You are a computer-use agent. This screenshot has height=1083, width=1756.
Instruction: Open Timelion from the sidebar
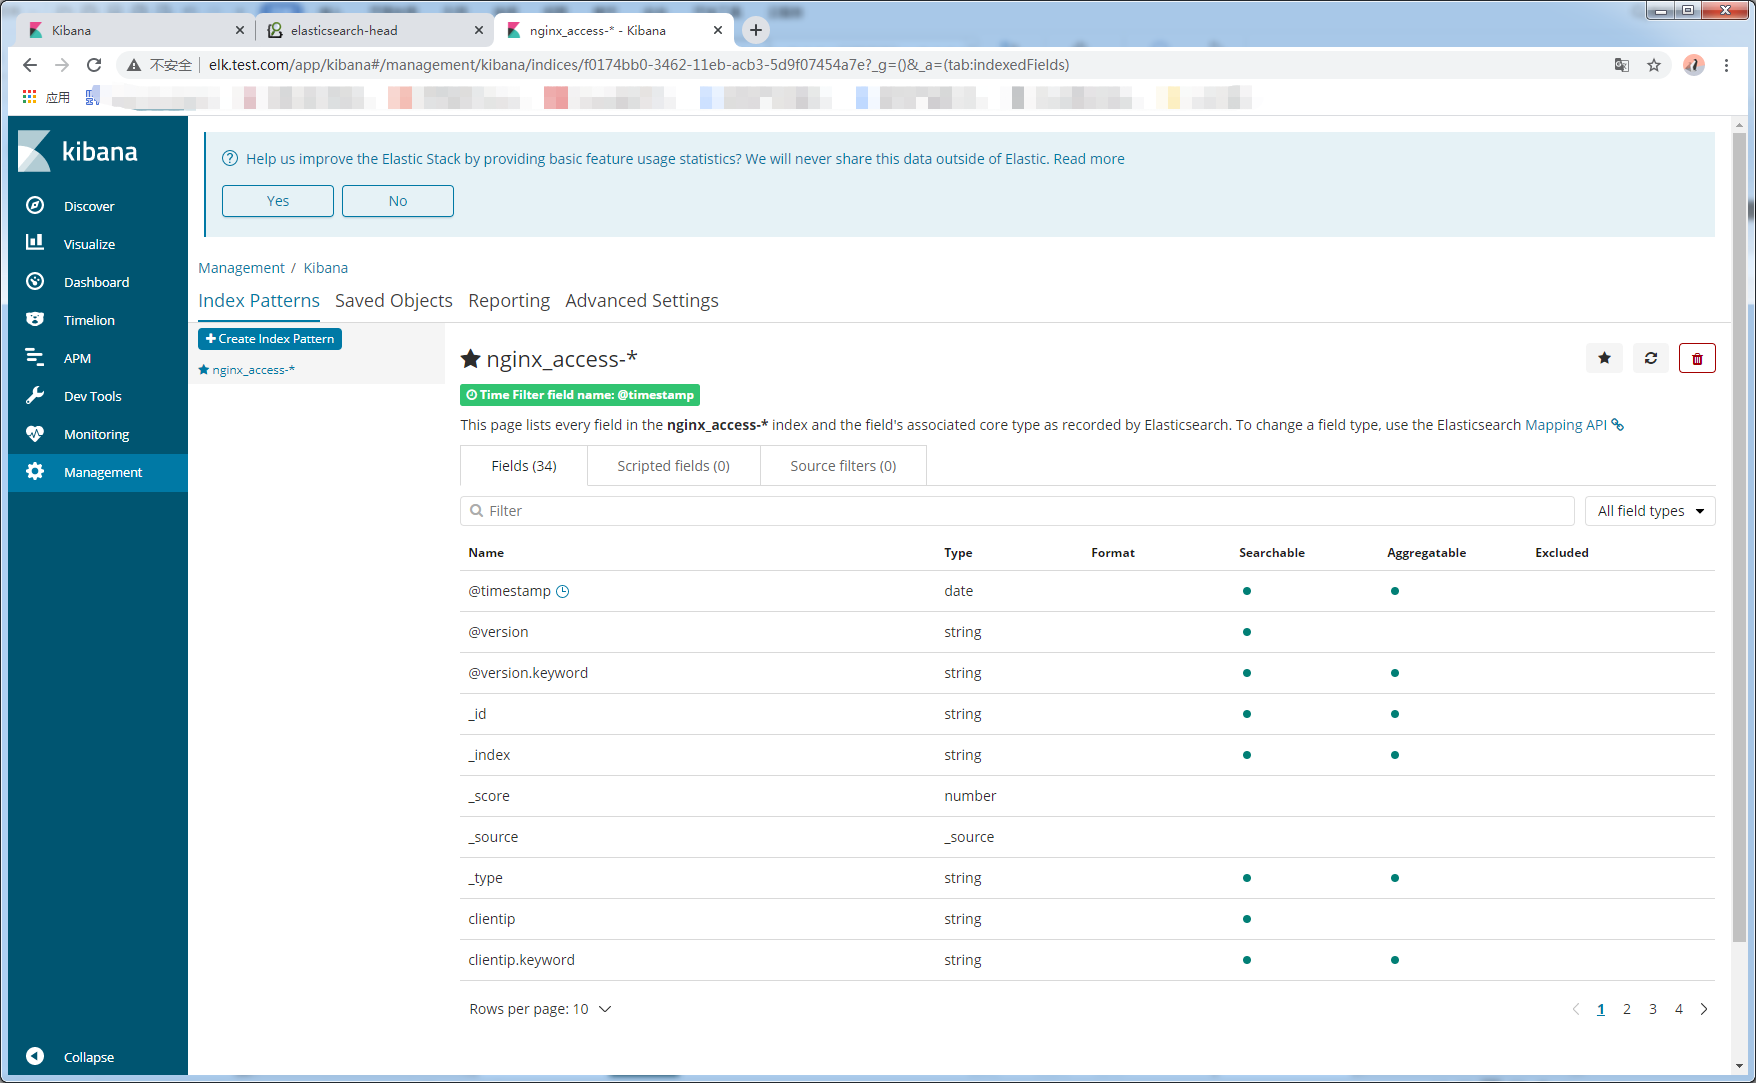89,320
